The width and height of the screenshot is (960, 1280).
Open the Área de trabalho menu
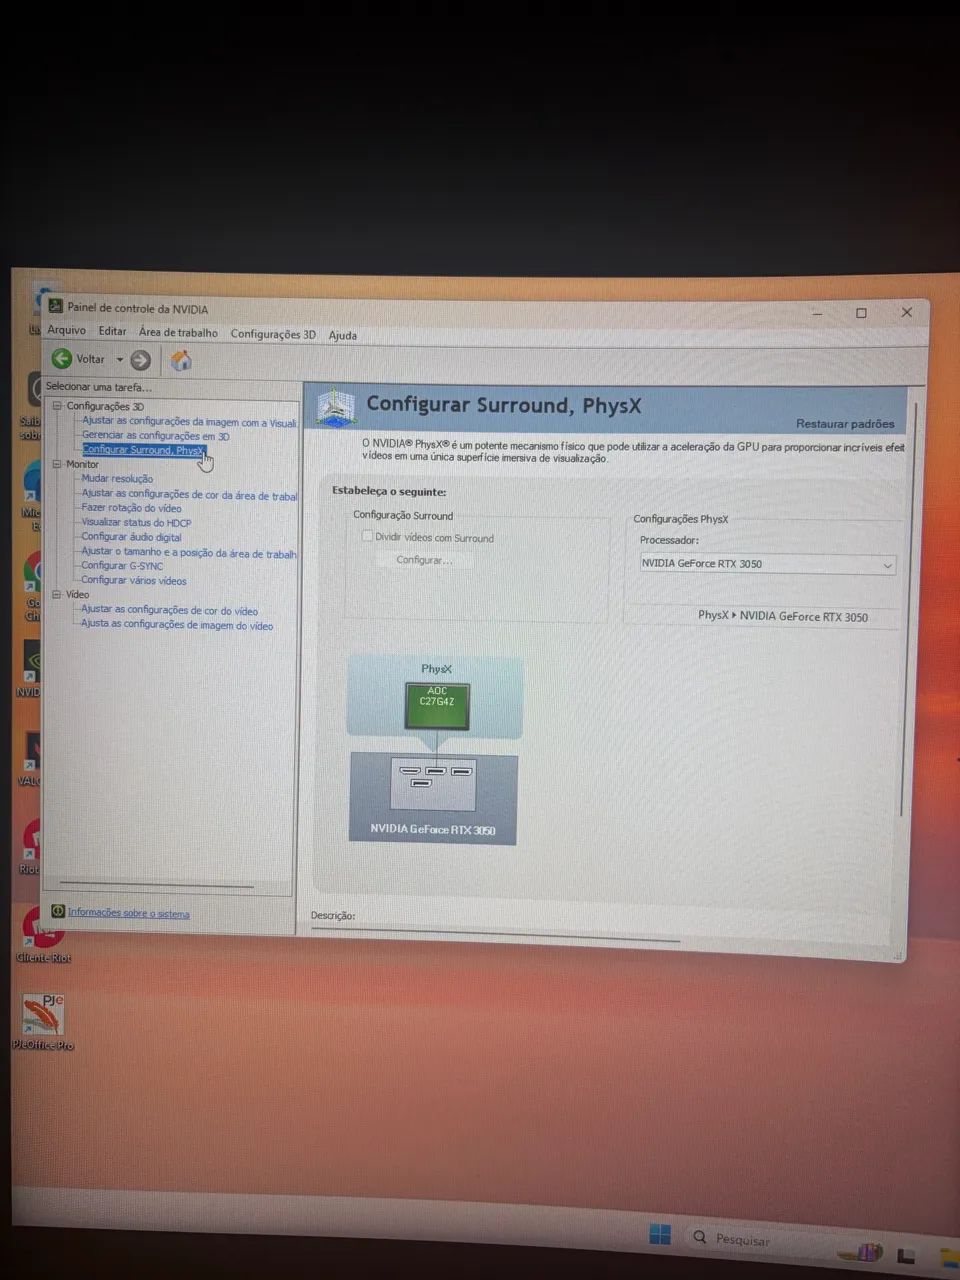coord(178,332)
